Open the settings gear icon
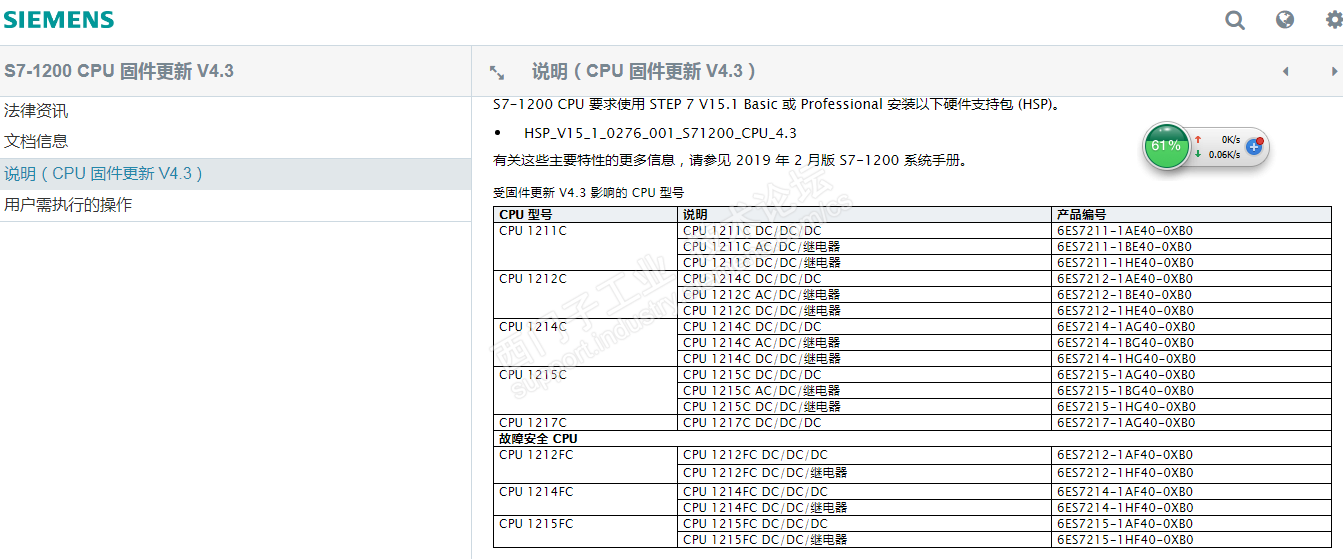Image resolution: width=1343 pixels, height=559 pixels. pyautogui.click(x=1334, y=20)
